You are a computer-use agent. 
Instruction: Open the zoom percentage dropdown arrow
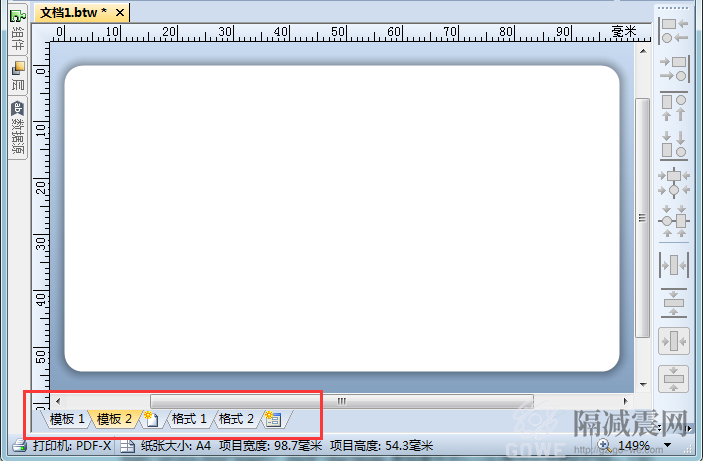tap(667, 446)
